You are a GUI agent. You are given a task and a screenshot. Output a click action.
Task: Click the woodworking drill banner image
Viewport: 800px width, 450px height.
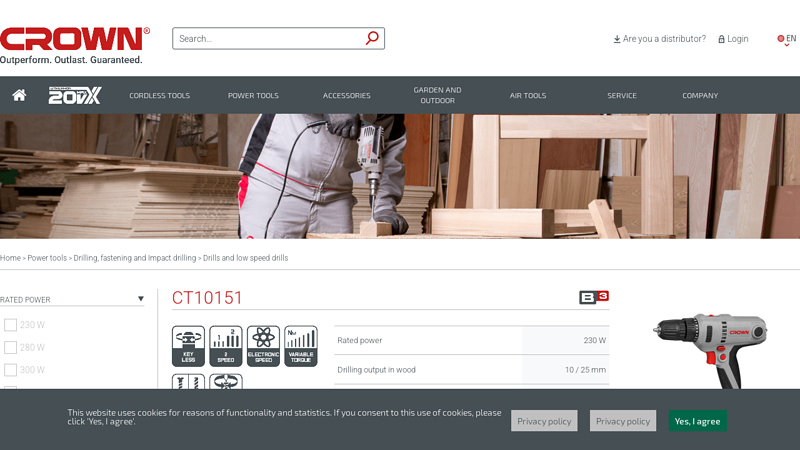click(400, 176)
